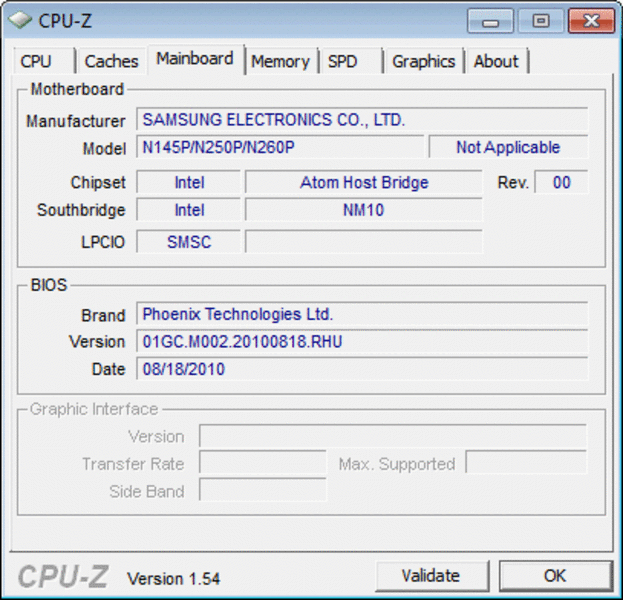The image size is (623, 600).
Task: Click the BIOS Date label
Action: (108, 369)
